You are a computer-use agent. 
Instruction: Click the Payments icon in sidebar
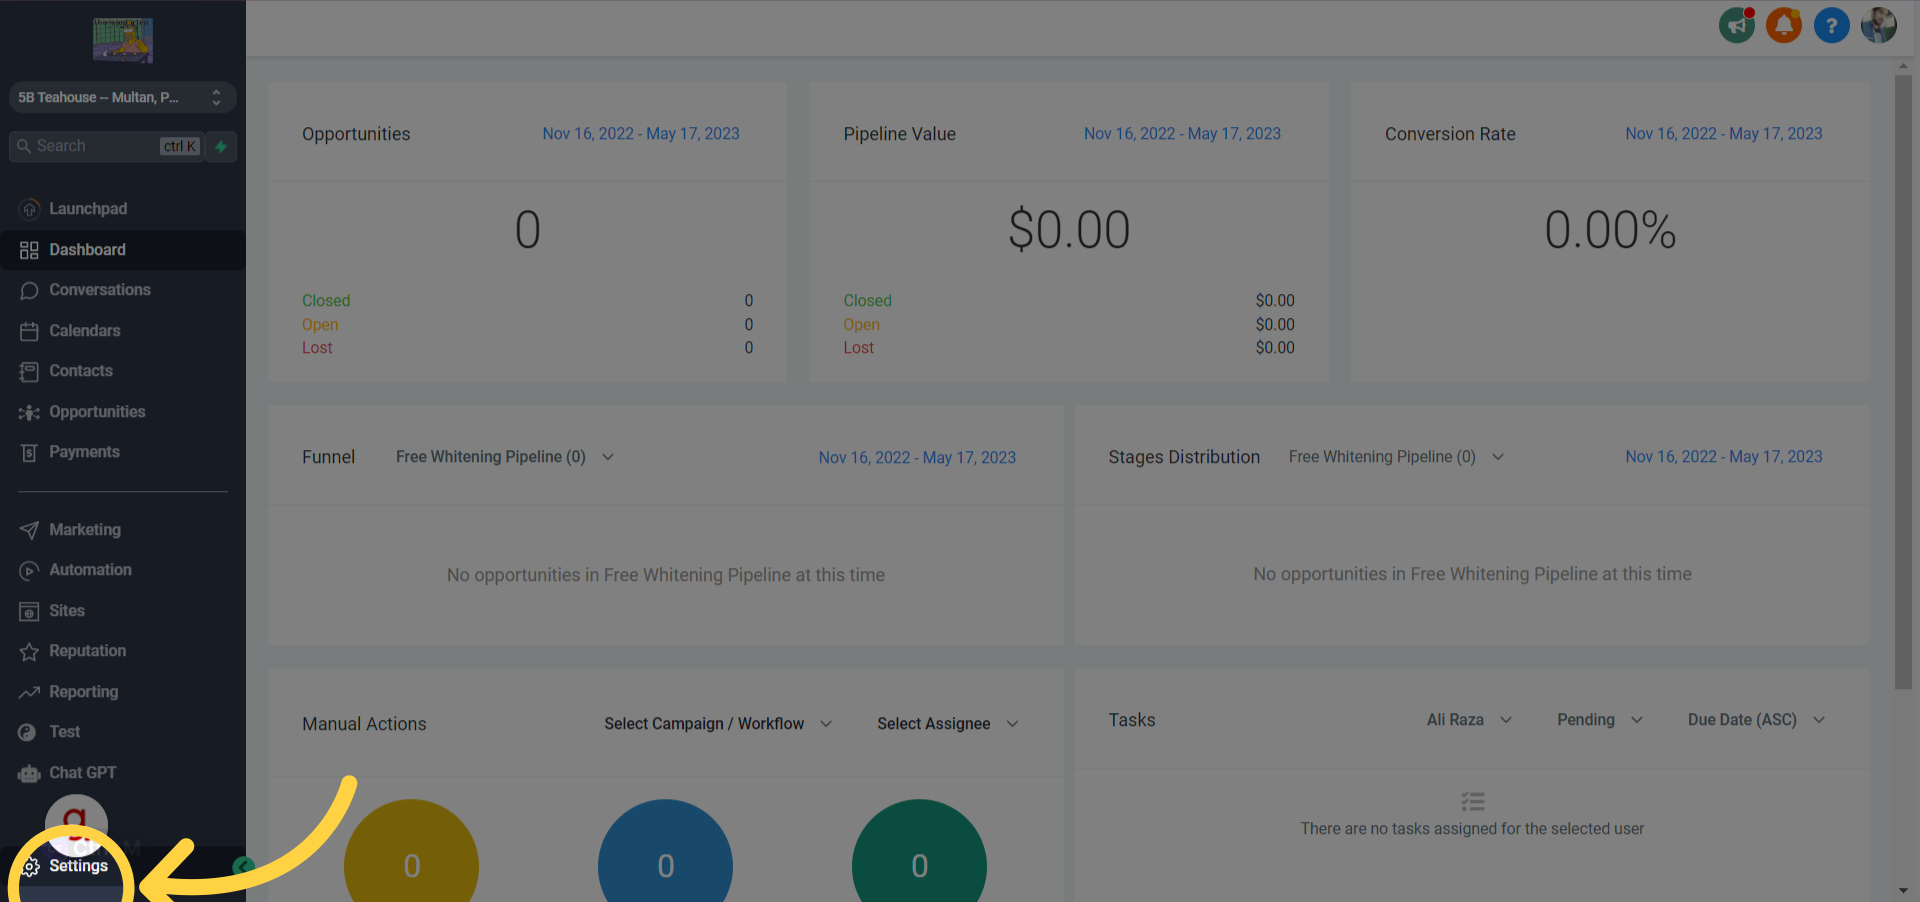[29, 452]
